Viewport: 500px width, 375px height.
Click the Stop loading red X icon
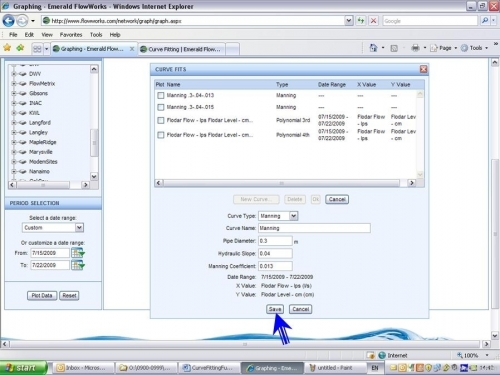[x=374, y=21]
